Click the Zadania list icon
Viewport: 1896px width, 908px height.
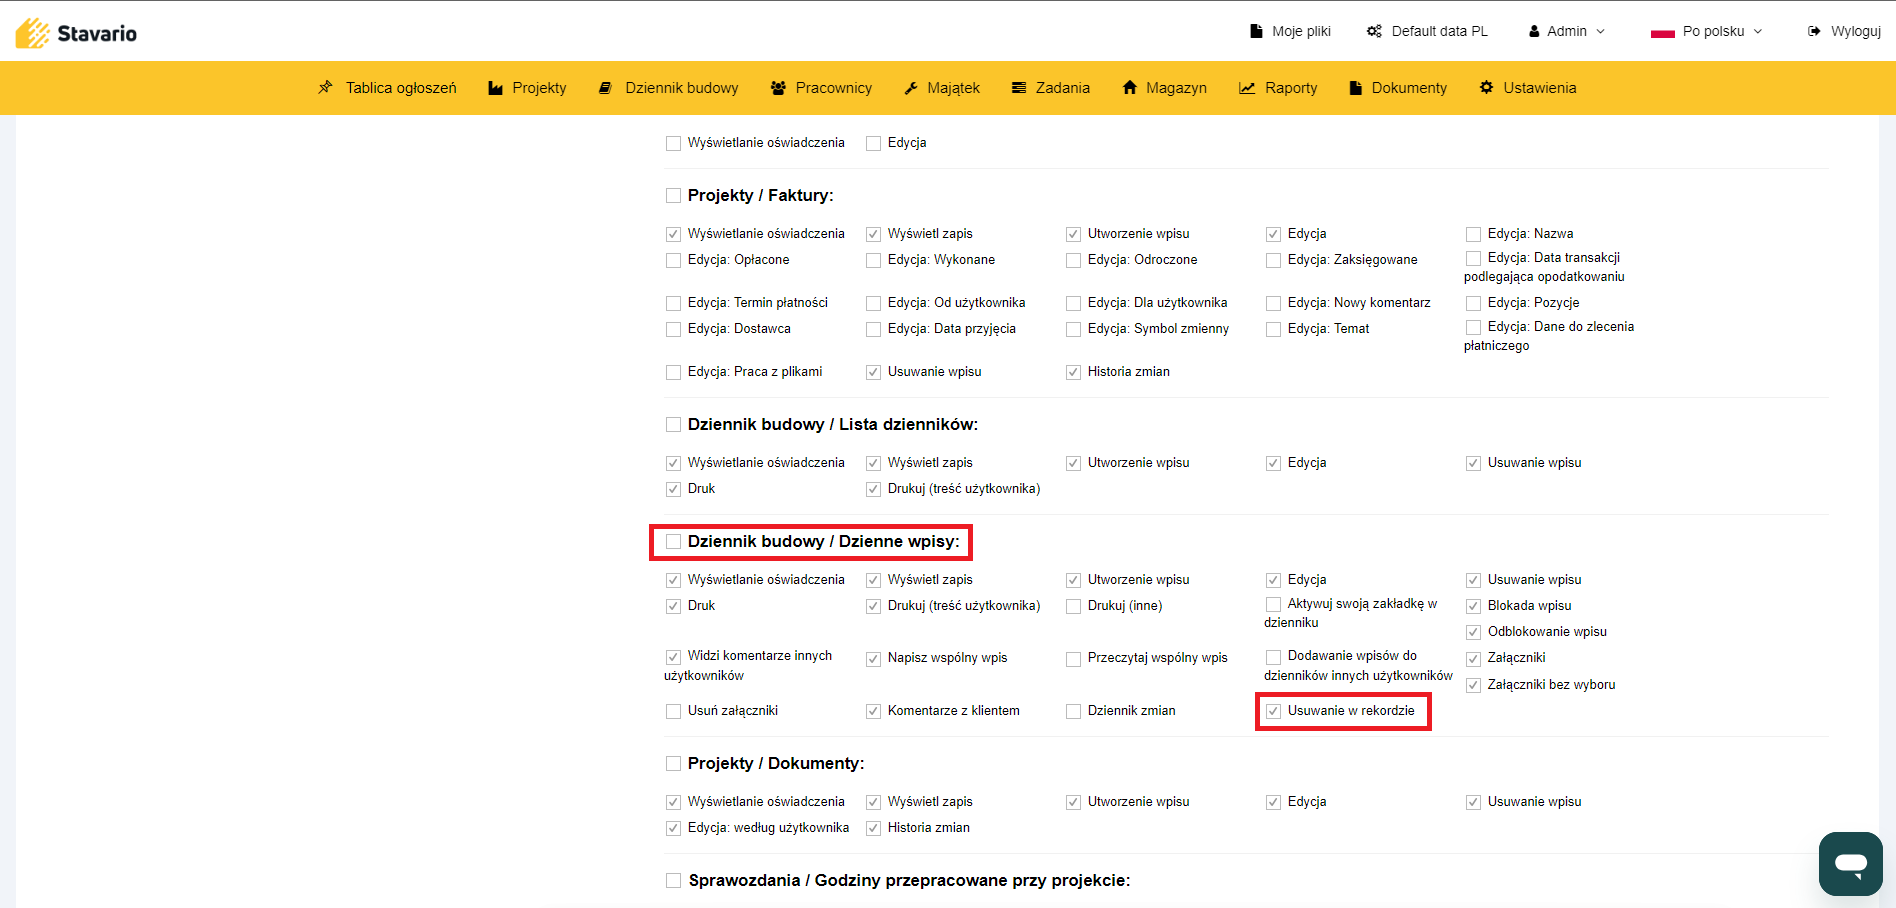[x=1019, y=88]
